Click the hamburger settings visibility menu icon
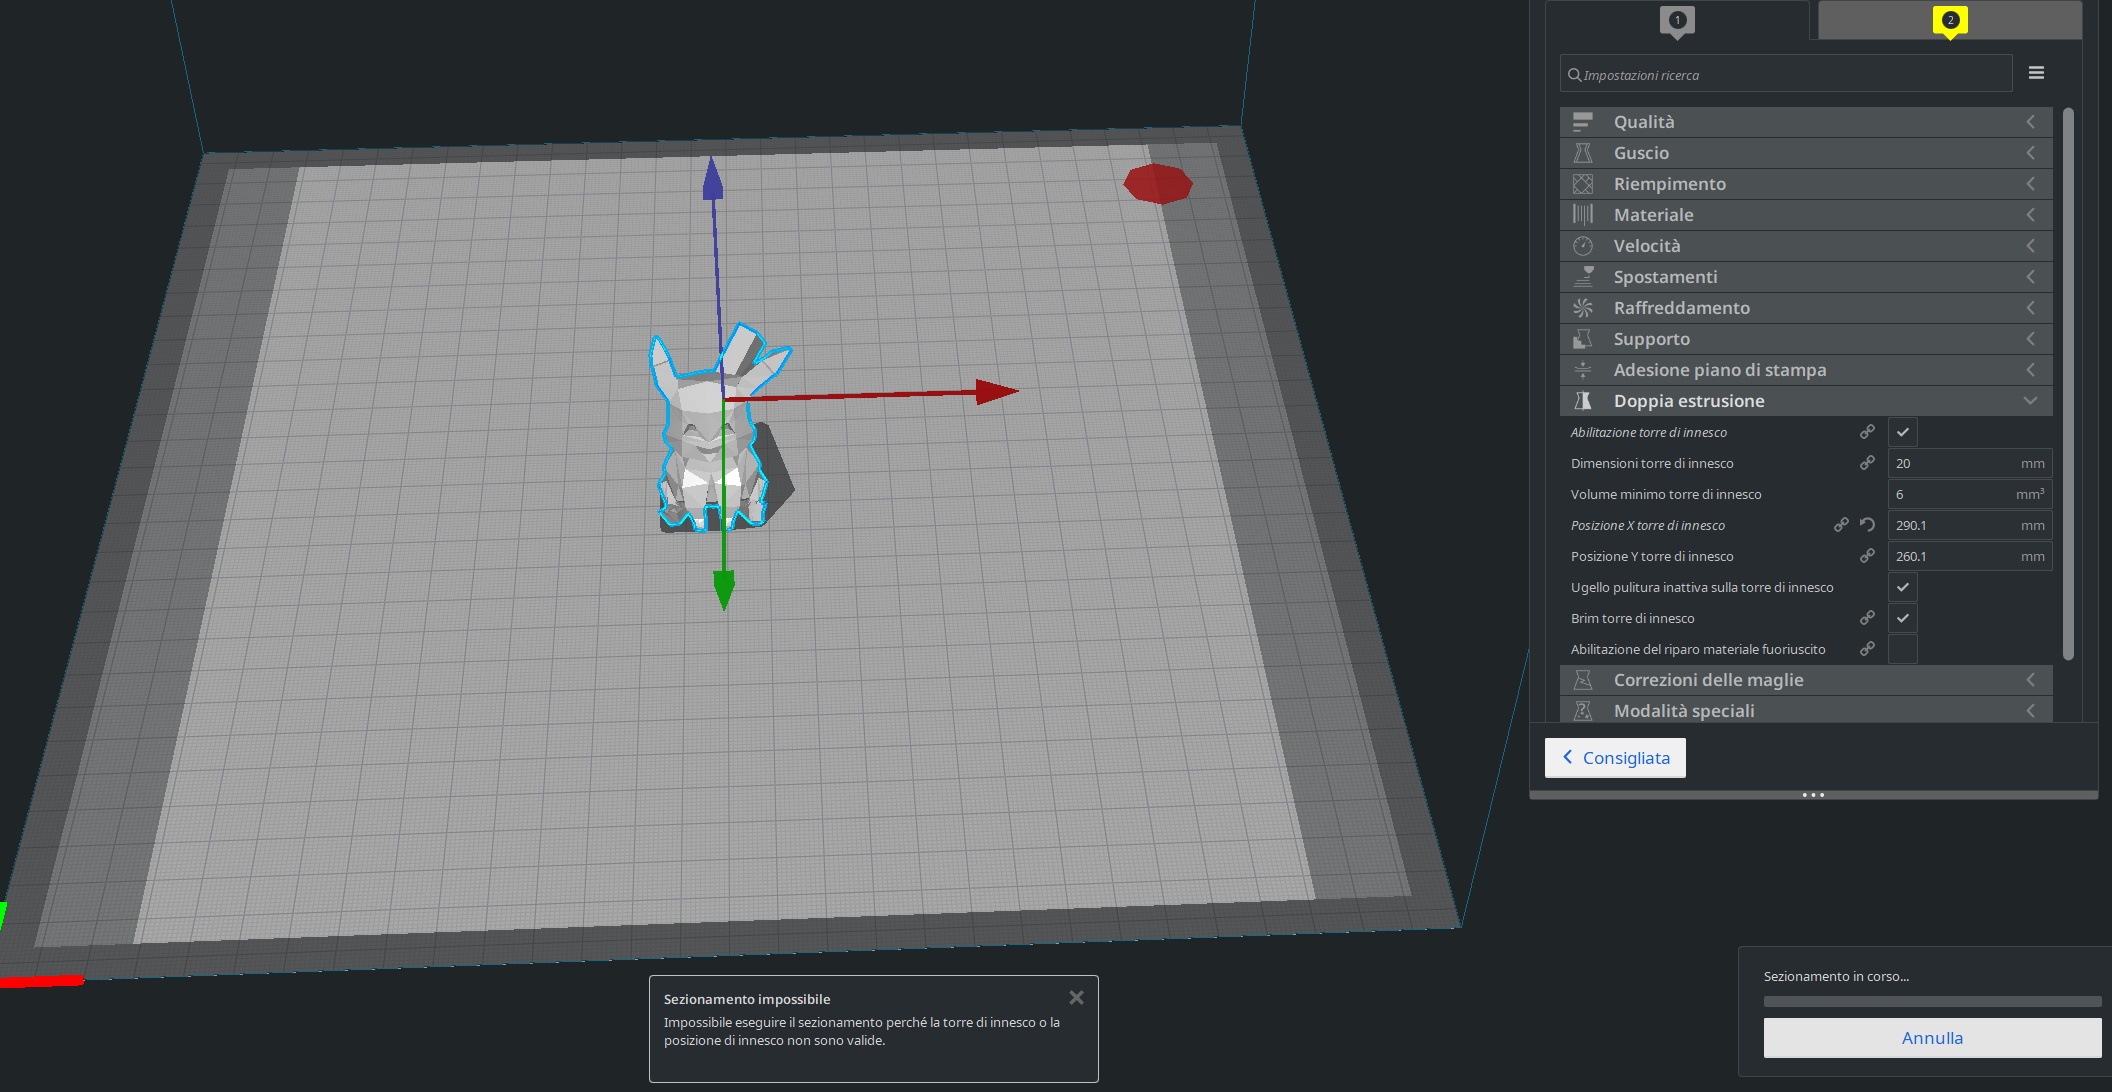 [x=2036, y=73]
